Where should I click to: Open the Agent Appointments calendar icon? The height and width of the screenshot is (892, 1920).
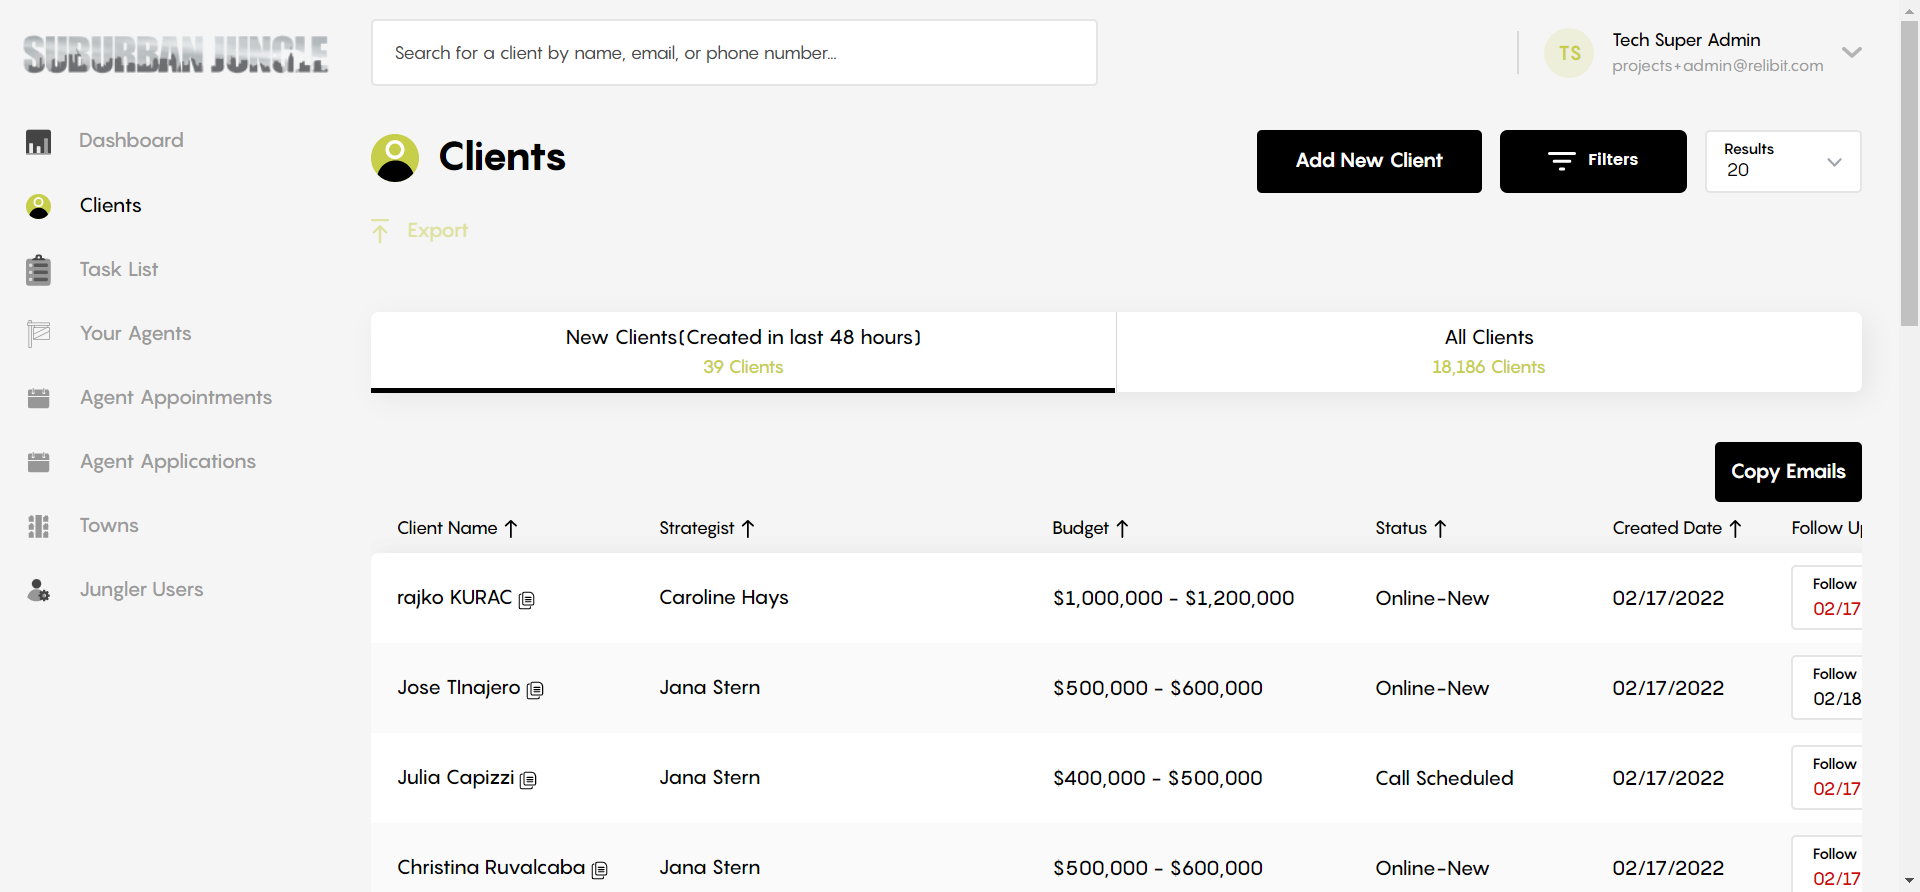pyautogui.click(x=38, y=398)
